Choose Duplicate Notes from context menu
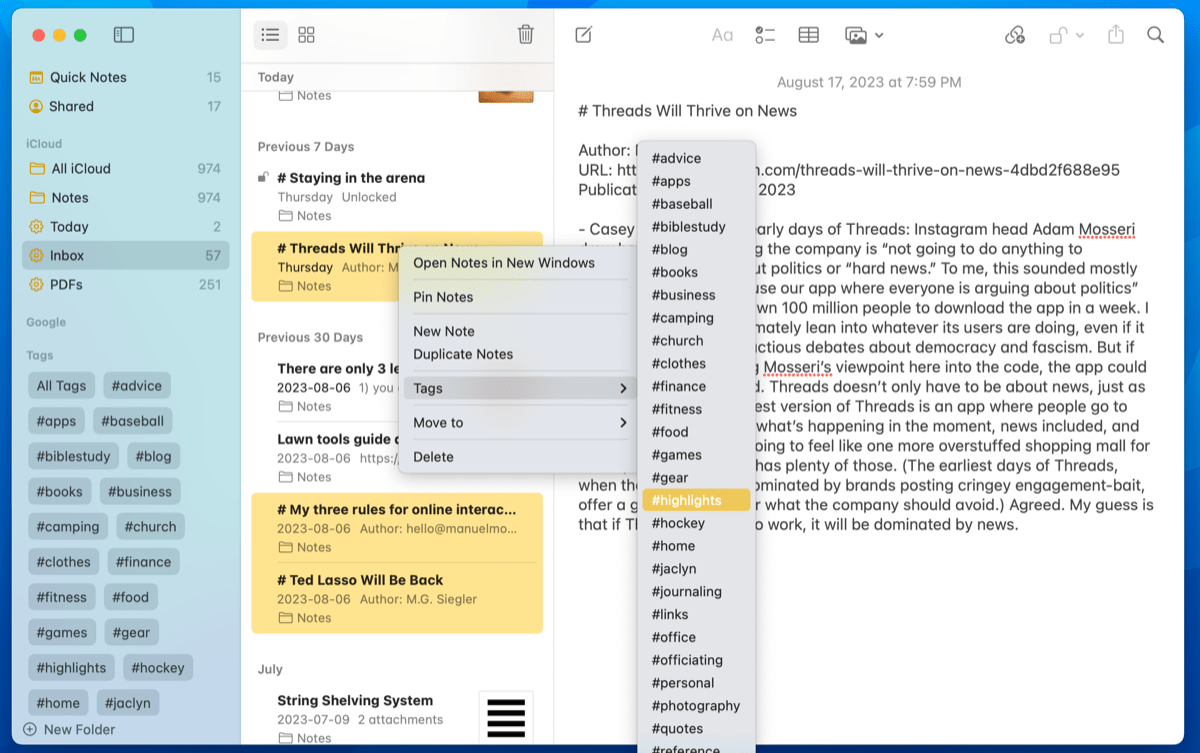Viewport: 1200px width, 753px height. coord(463,354)
